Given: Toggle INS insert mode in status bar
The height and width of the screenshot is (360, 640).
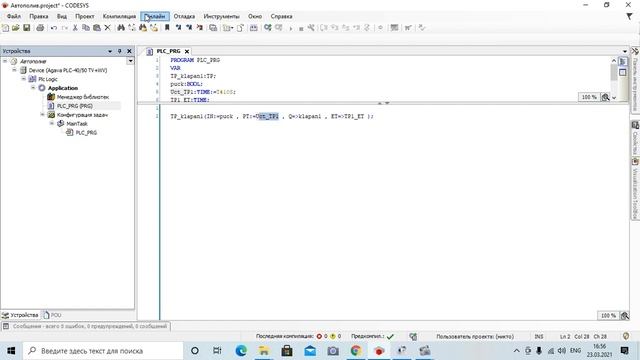Looking at the screenshot, I should [x=539, y=336].
